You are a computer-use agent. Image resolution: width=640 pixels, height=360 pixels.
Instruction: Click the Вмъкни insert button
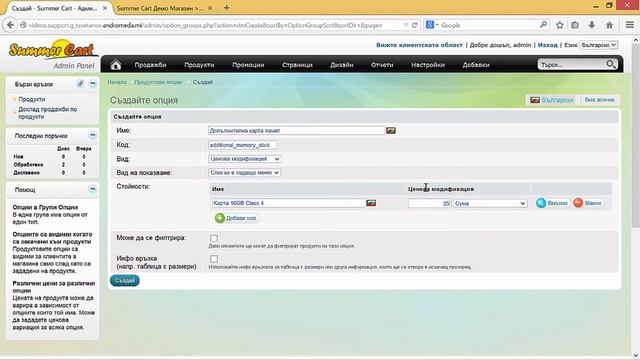point(552,203)
